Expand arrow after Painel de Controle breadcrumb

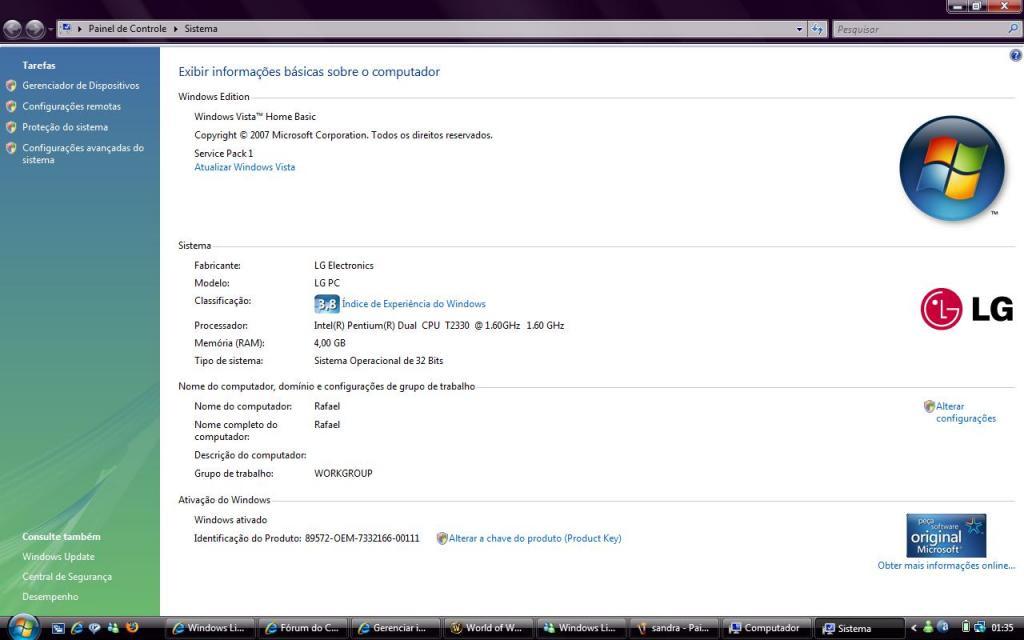[175, 29]
